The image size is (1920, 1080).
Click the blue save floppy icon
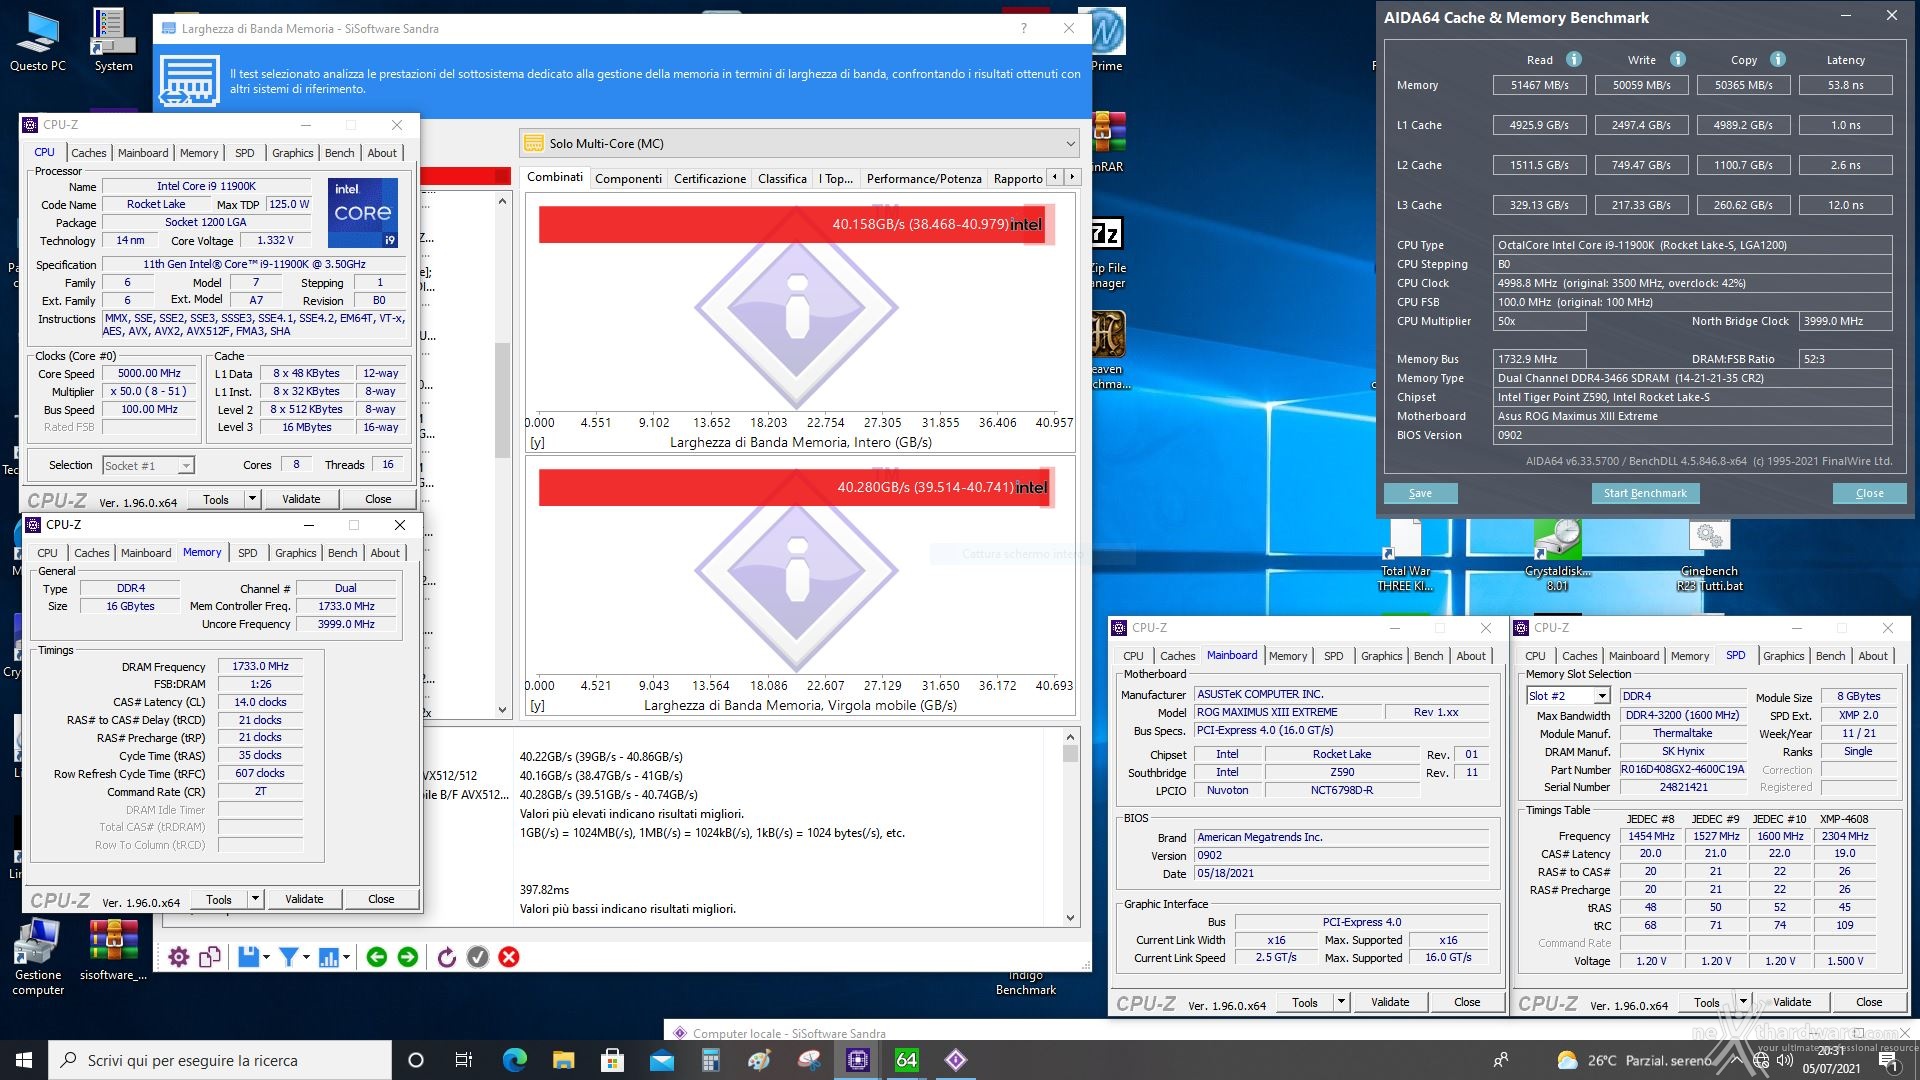tap(248, 958)
